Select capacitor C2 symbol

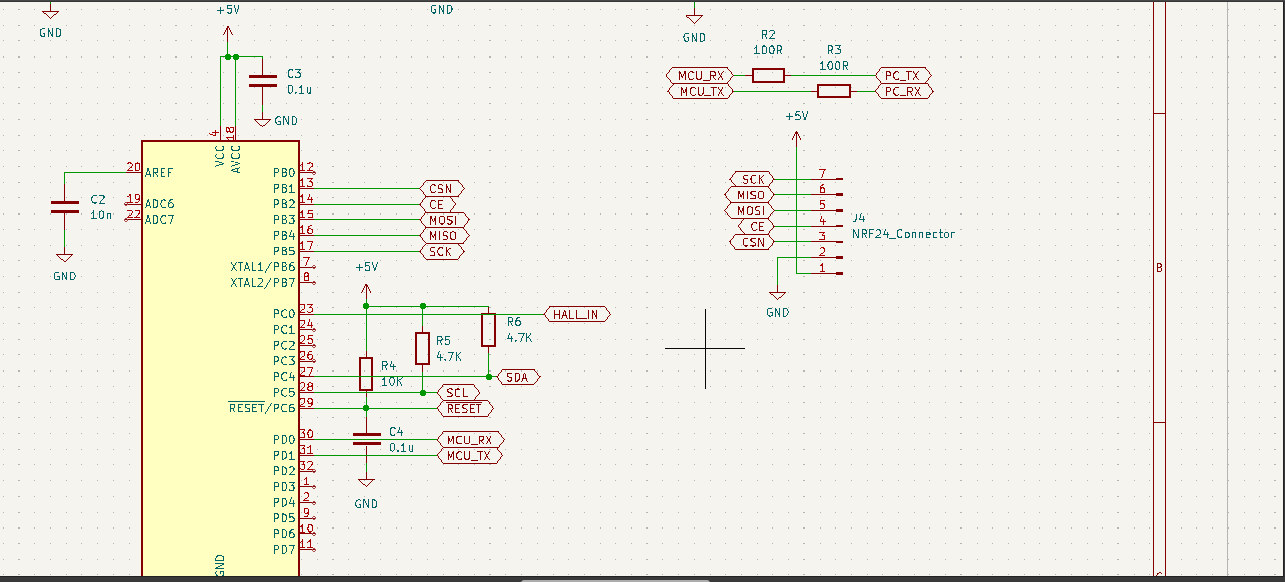pyautogui.click(x=64, y=207)
